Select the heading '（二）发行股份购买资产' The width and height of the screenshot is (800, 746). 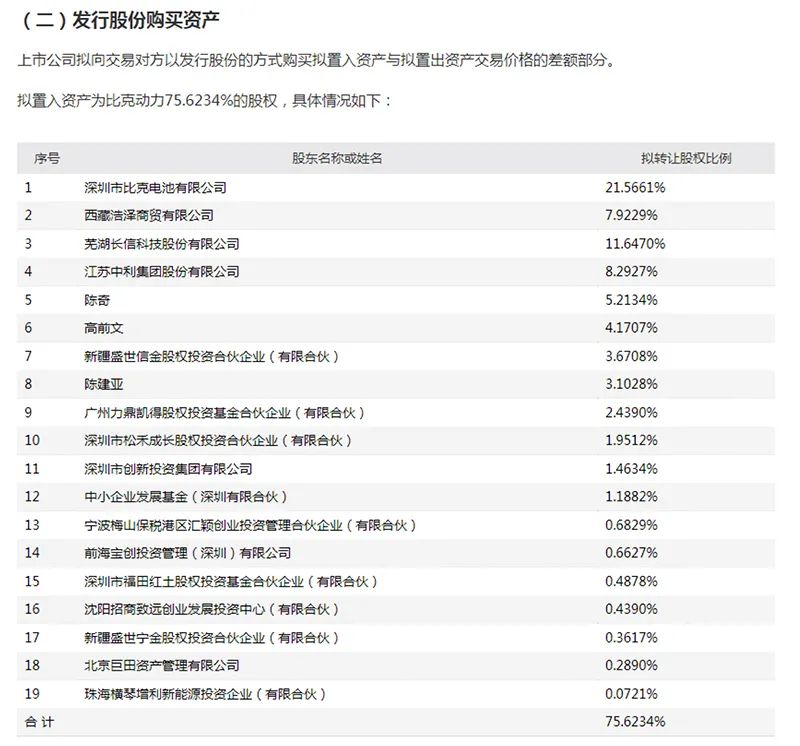[x=120, y=21]
